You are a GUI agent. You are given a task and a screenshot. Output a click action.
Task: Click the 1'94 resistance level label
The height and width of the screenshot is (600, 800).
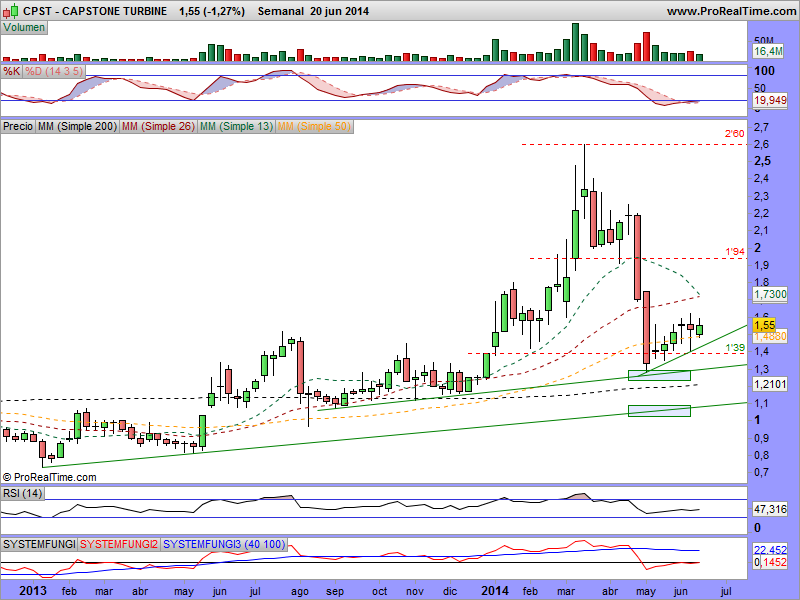tap(735, 252)
